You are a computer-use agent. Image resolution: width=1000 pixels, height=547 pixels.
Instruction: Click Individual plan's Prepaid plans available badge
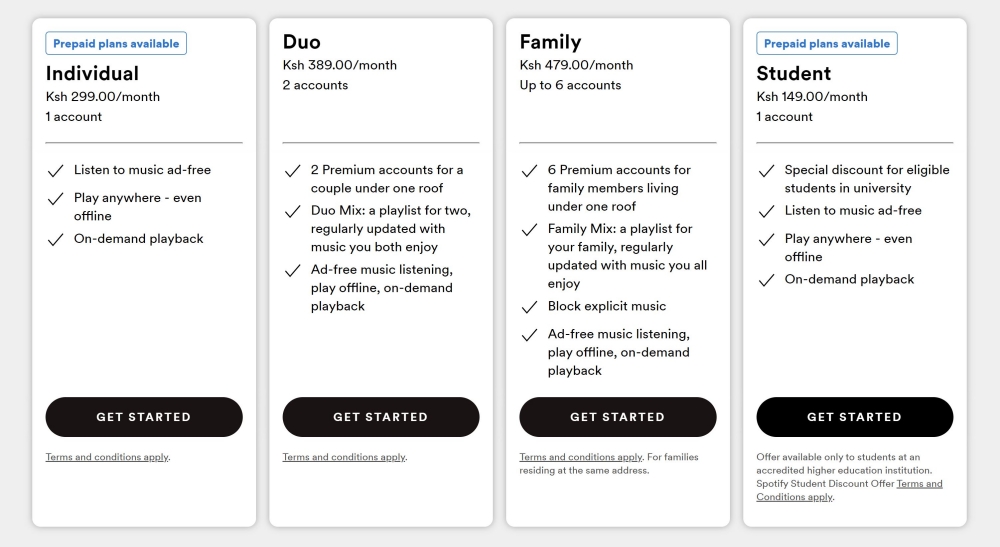coord(116,44)
